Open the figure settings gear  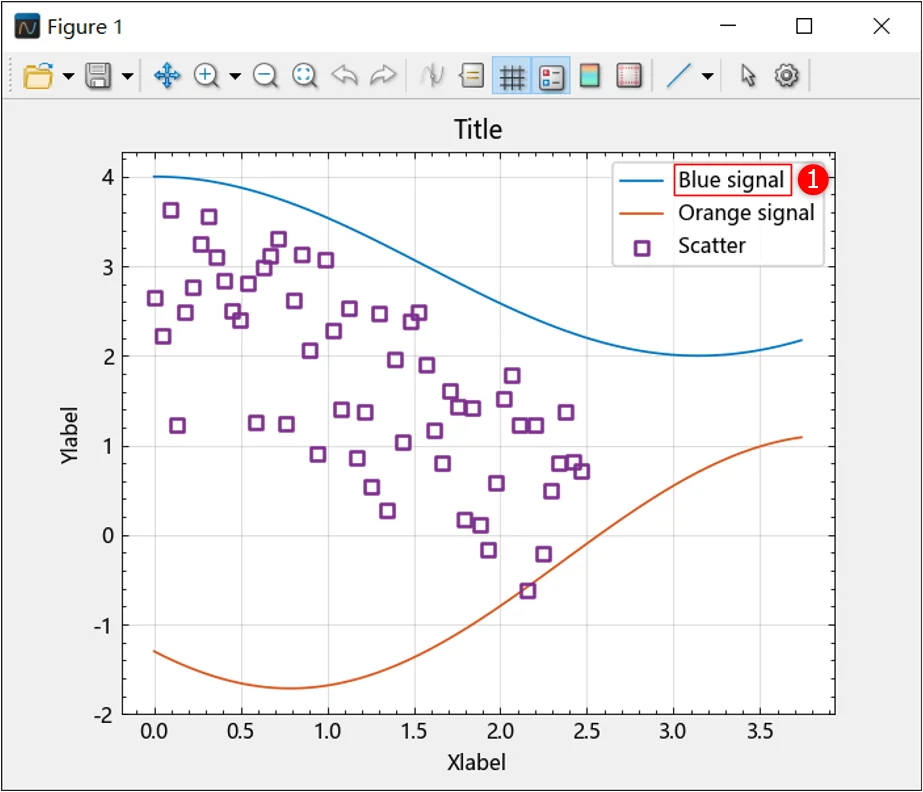pos(786,76)
